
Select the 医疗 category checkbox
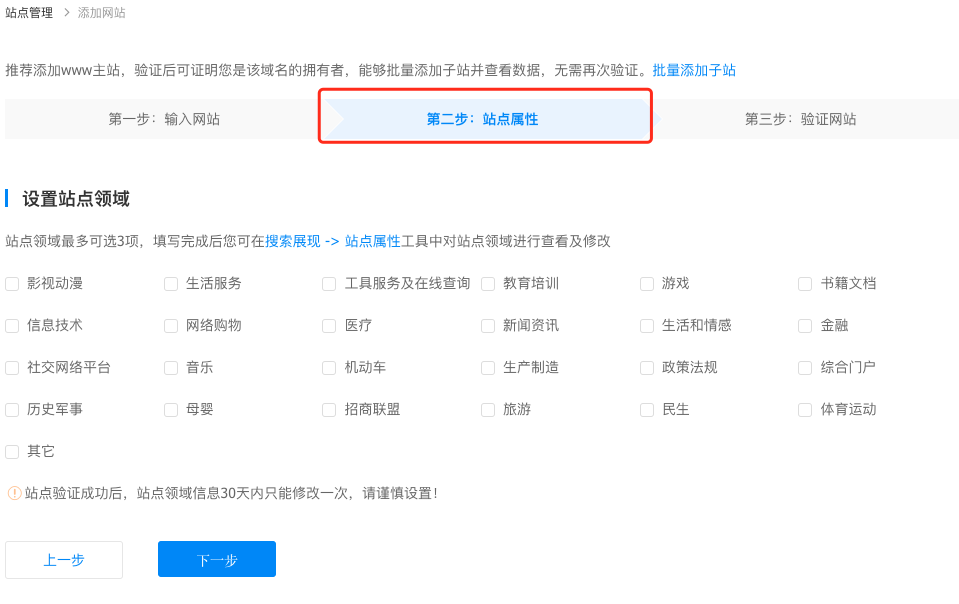tap(328, 325)
